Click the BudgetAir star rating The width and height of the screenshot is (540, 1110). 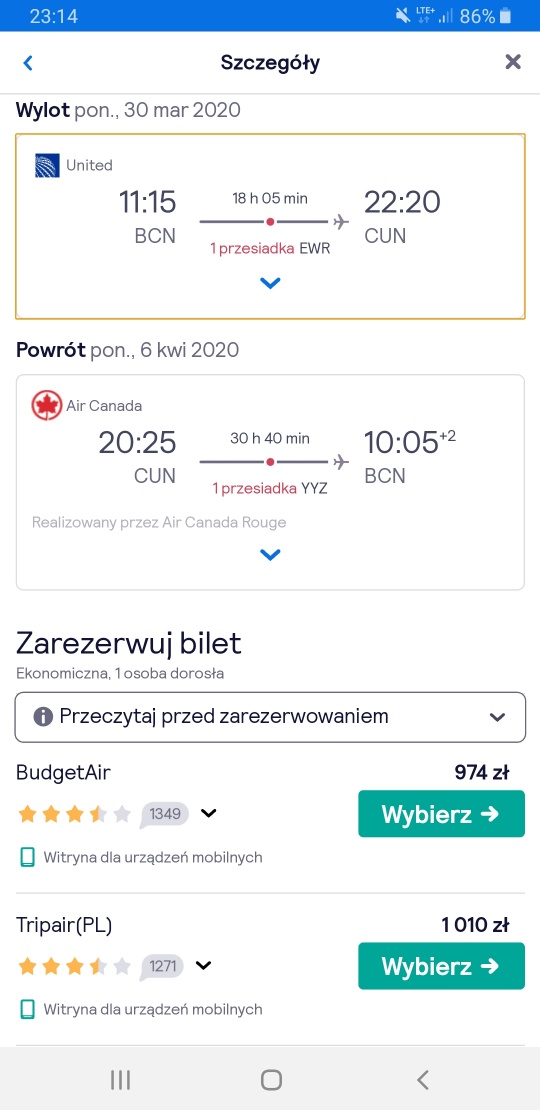click(x=74, y=814)
